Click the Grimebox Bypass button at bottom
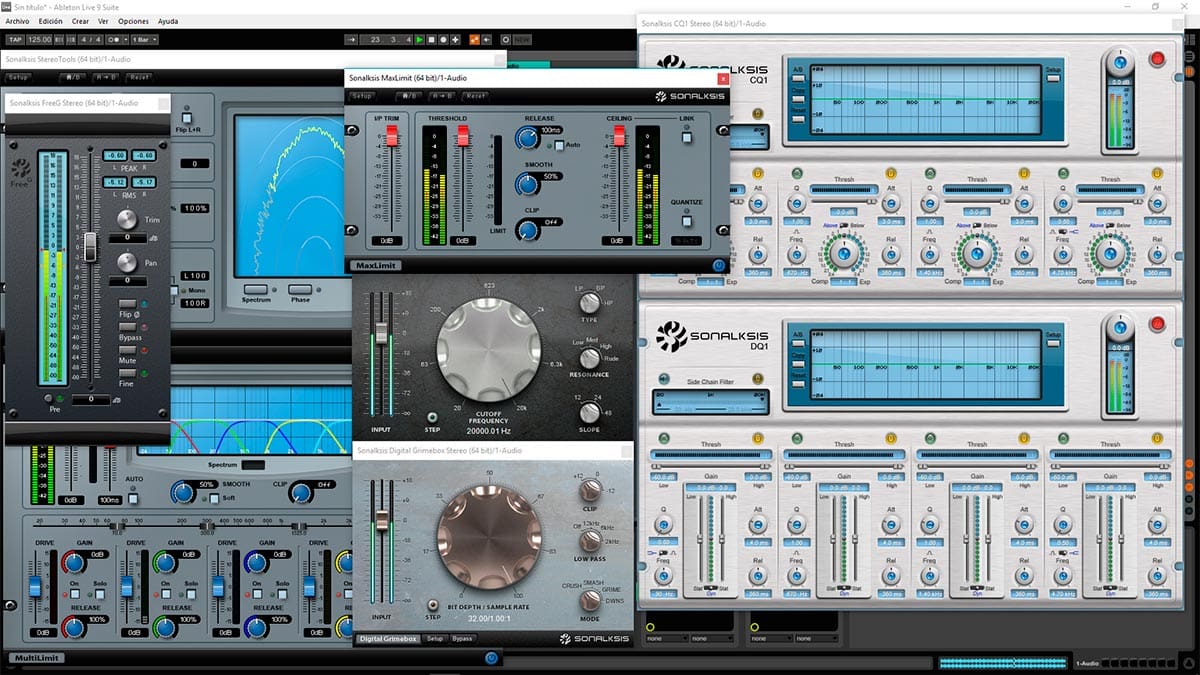The width and height of the screenshot is (1200, 675). pos(462,638)
